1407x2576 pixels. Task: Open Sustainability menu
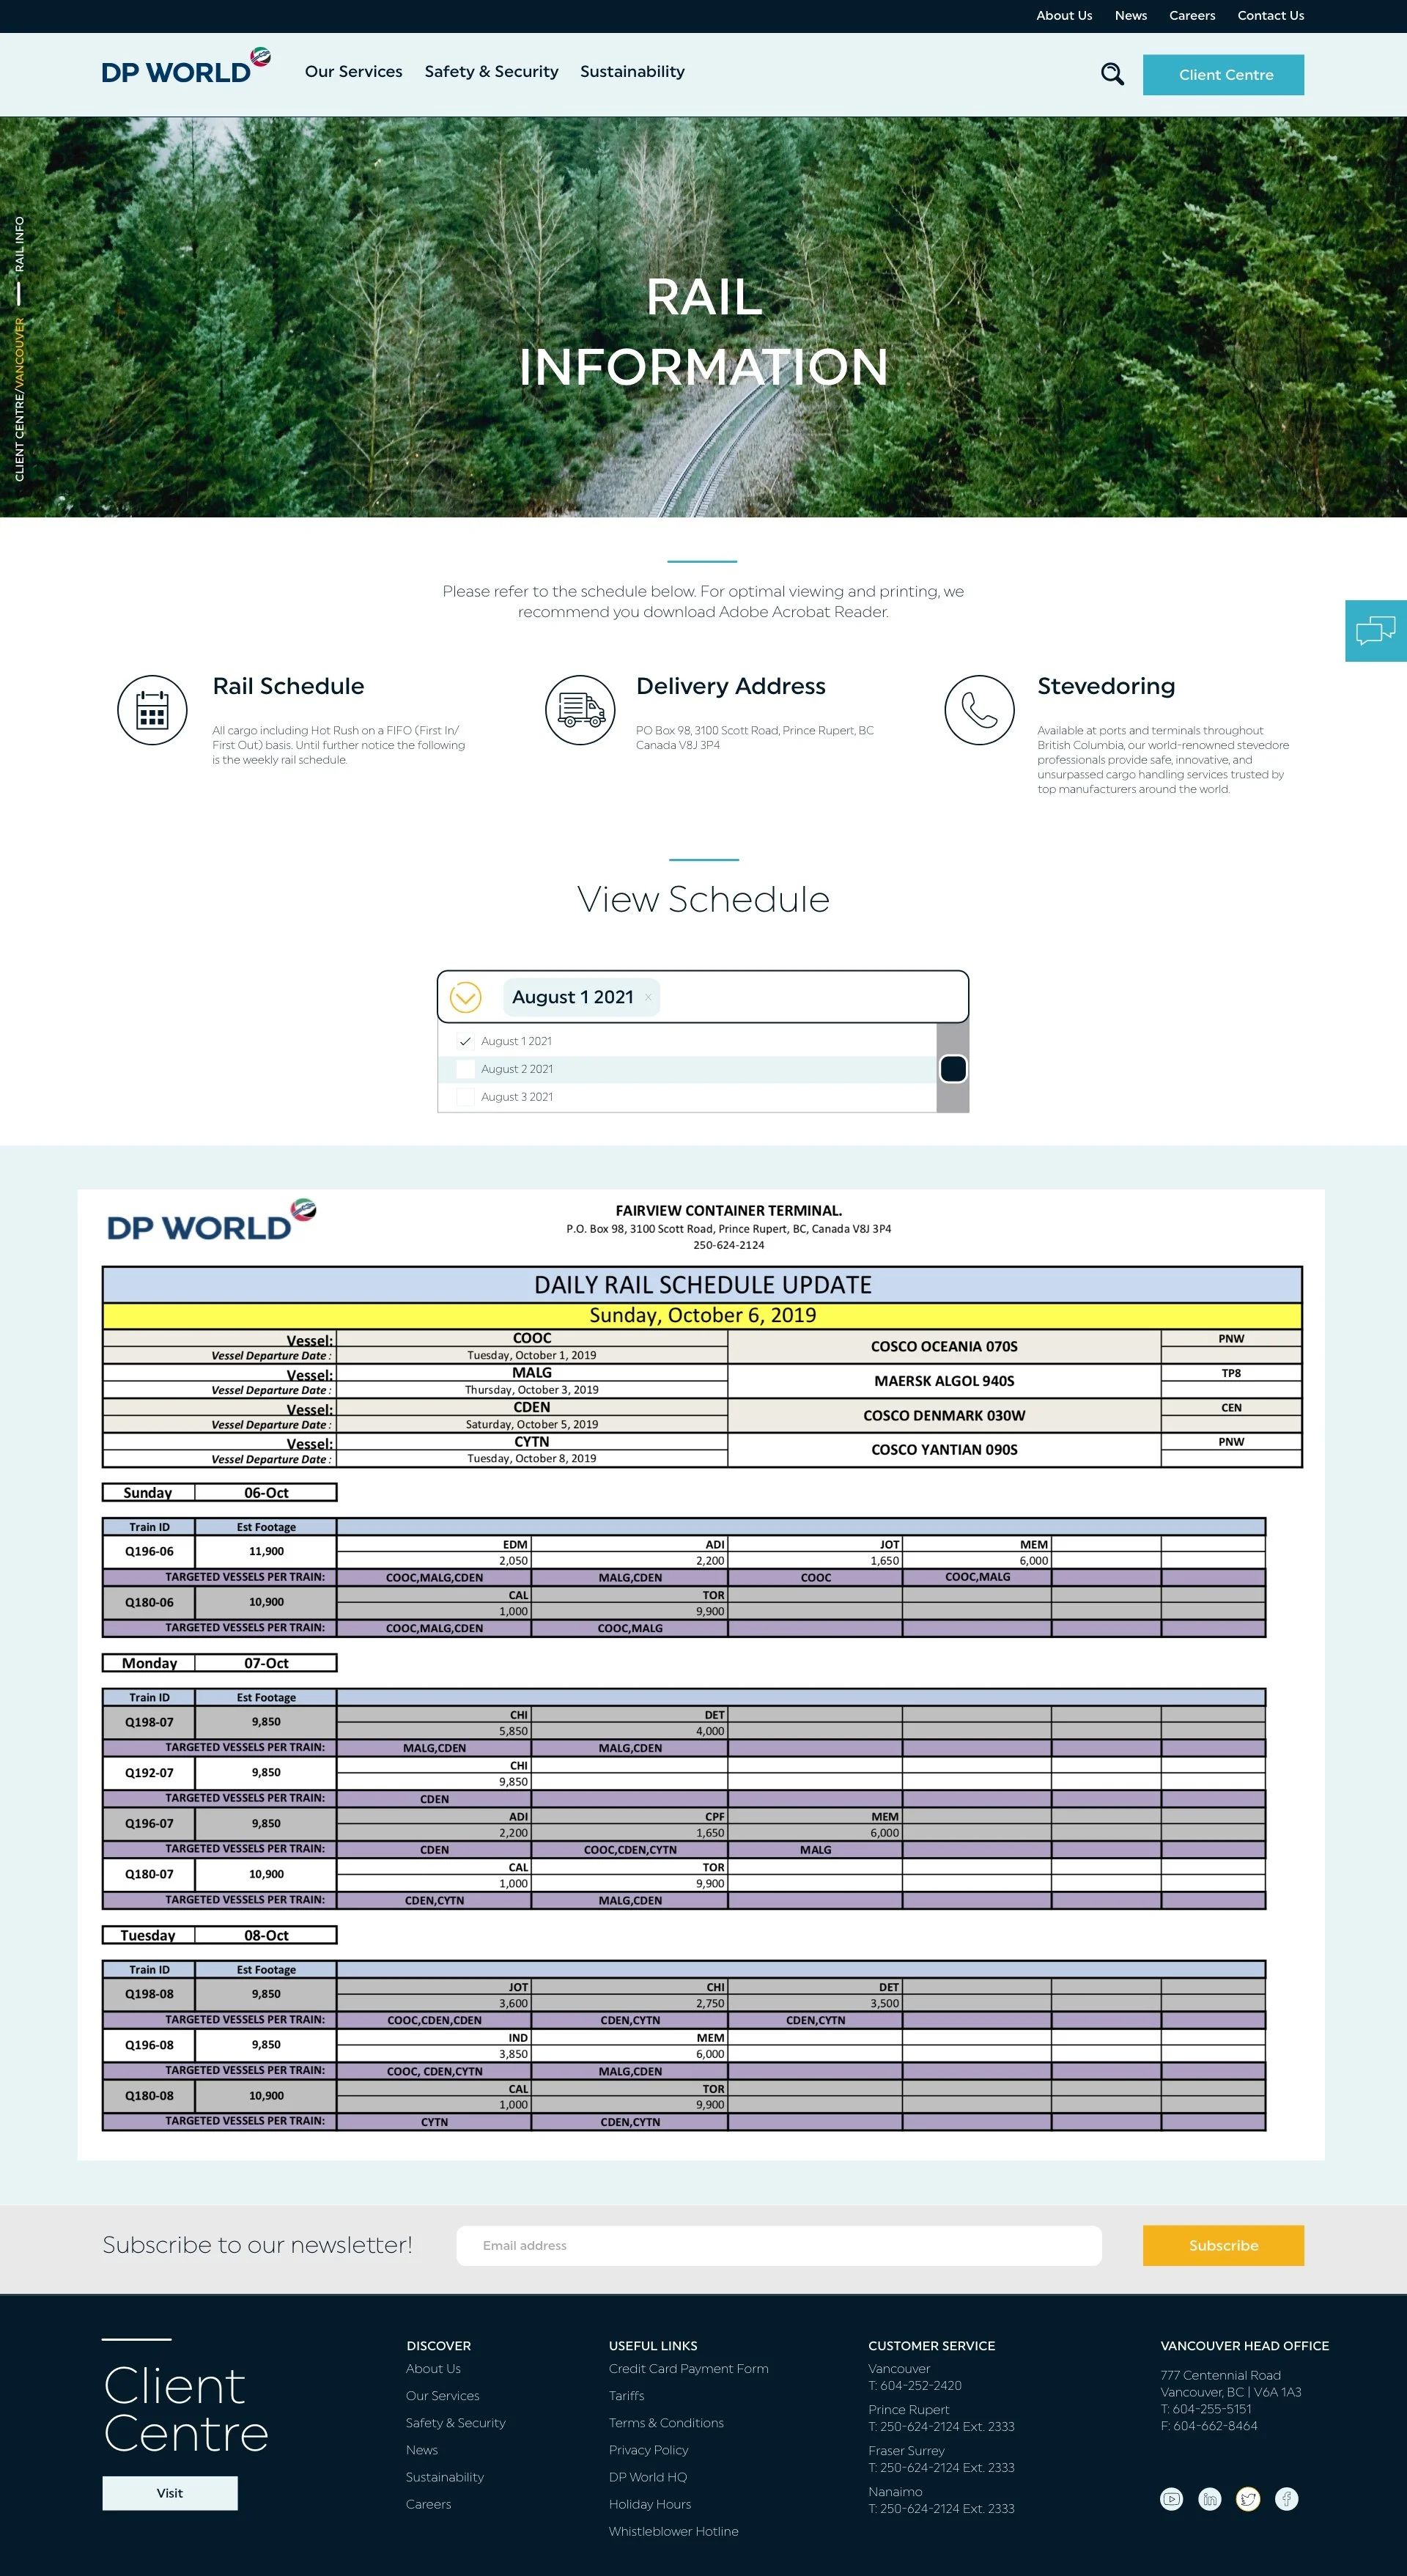(x=632, y=72)
